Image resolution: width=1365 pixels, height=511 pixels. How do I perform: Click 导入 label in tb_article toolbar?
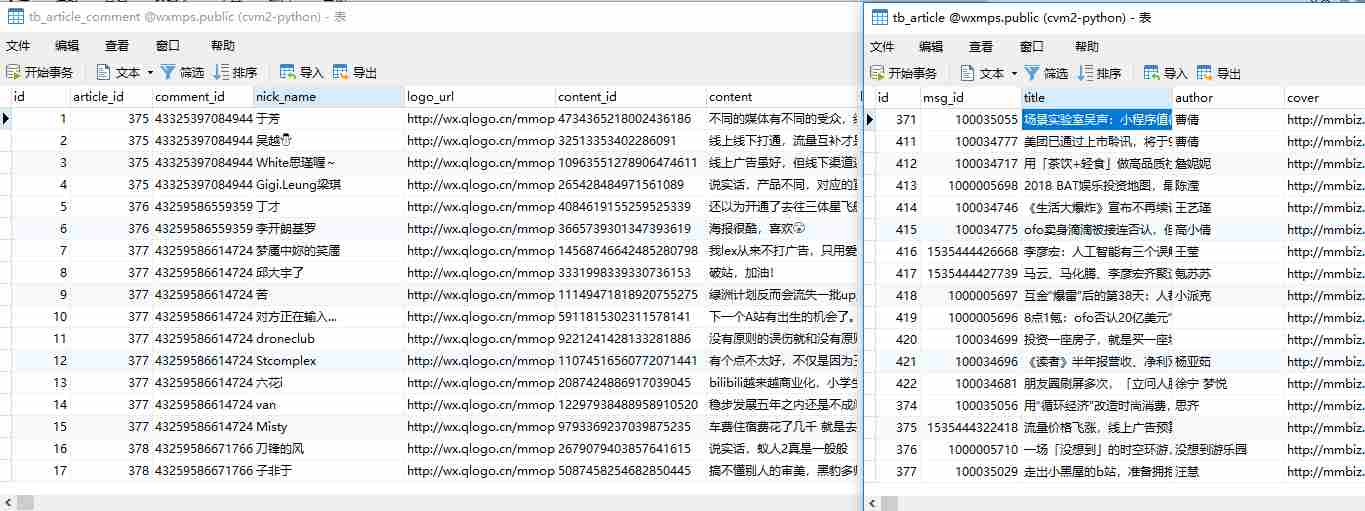1176,74
